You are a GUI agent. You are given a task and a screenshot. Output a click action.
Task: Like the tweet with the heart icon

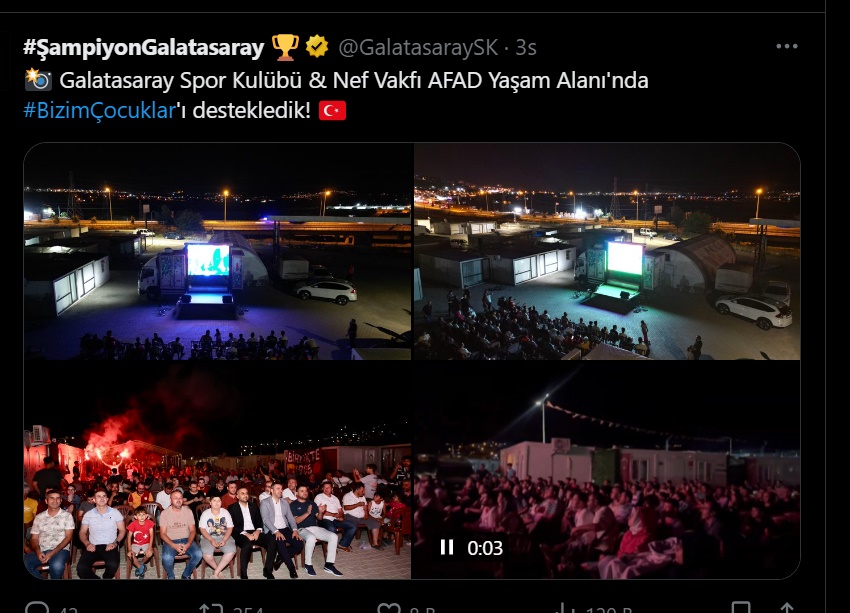[389, 608]
